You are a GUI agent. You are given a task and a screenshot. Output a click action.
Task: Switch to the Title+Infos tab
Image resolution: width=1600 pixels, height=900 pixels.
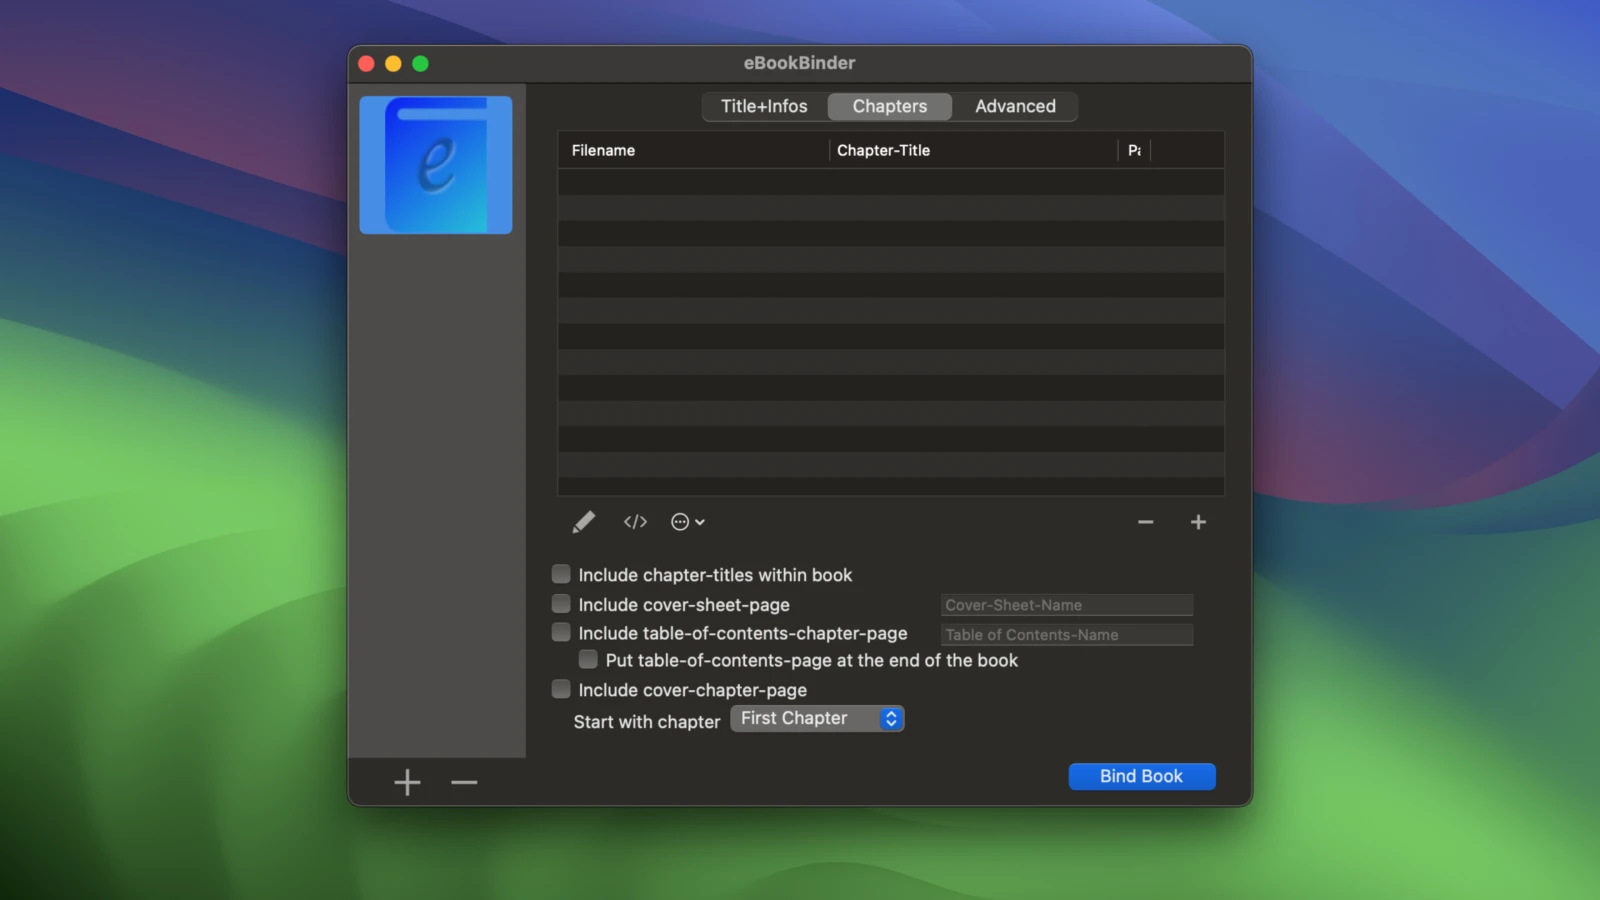point(764,106)
